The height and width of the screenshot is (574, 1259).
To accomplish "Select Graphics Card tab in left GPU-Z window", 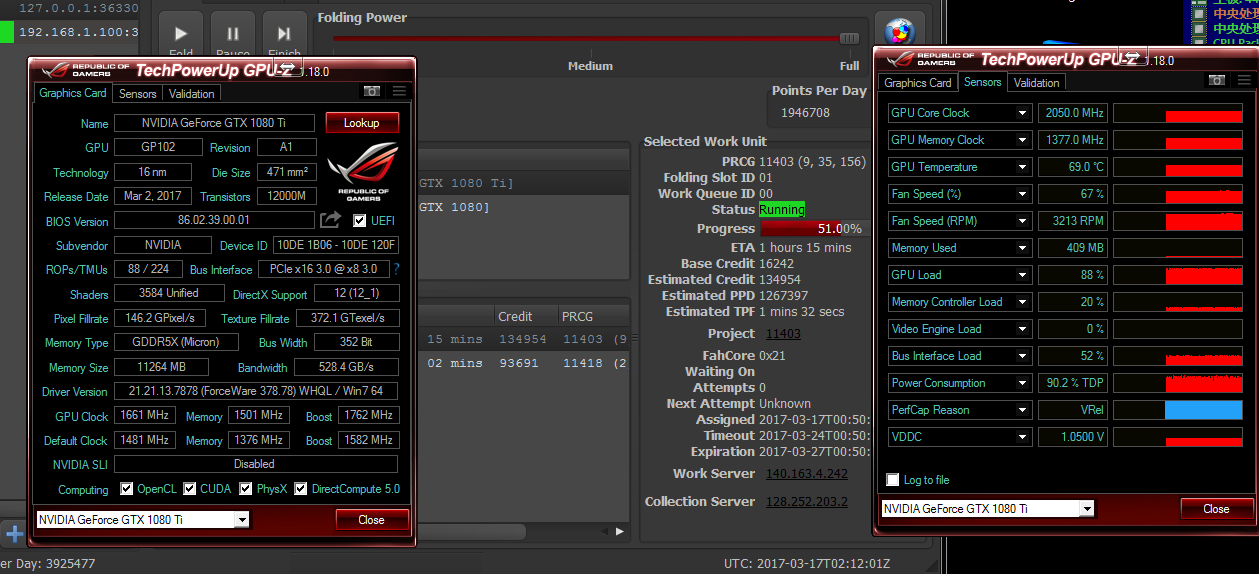I will tap(73, 93).
